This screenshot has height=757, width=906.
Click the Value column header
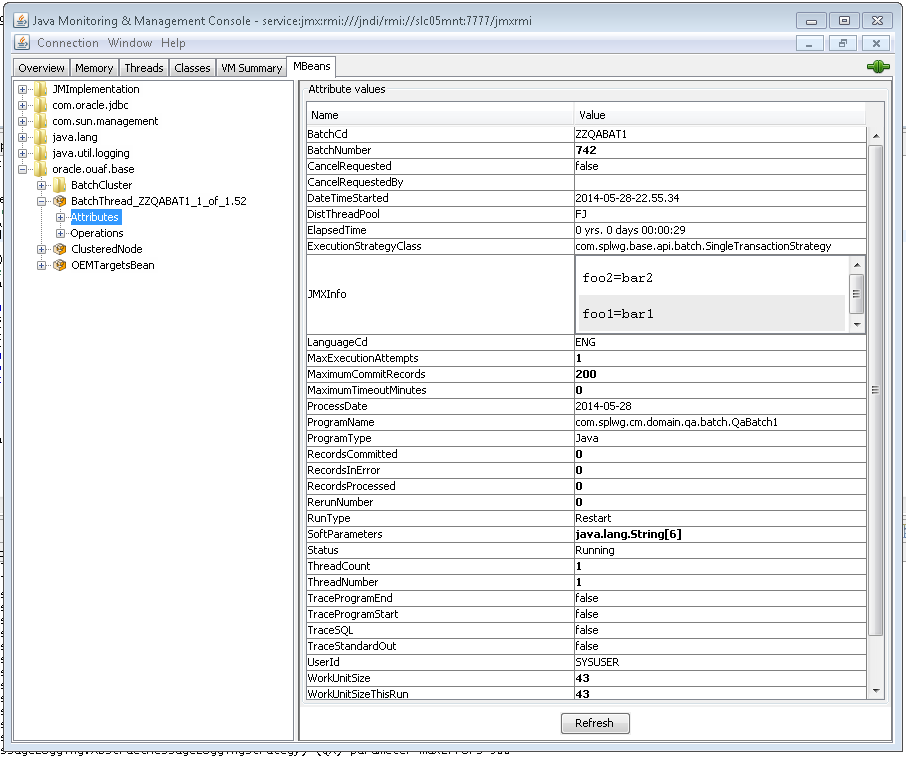pos(720,115)
